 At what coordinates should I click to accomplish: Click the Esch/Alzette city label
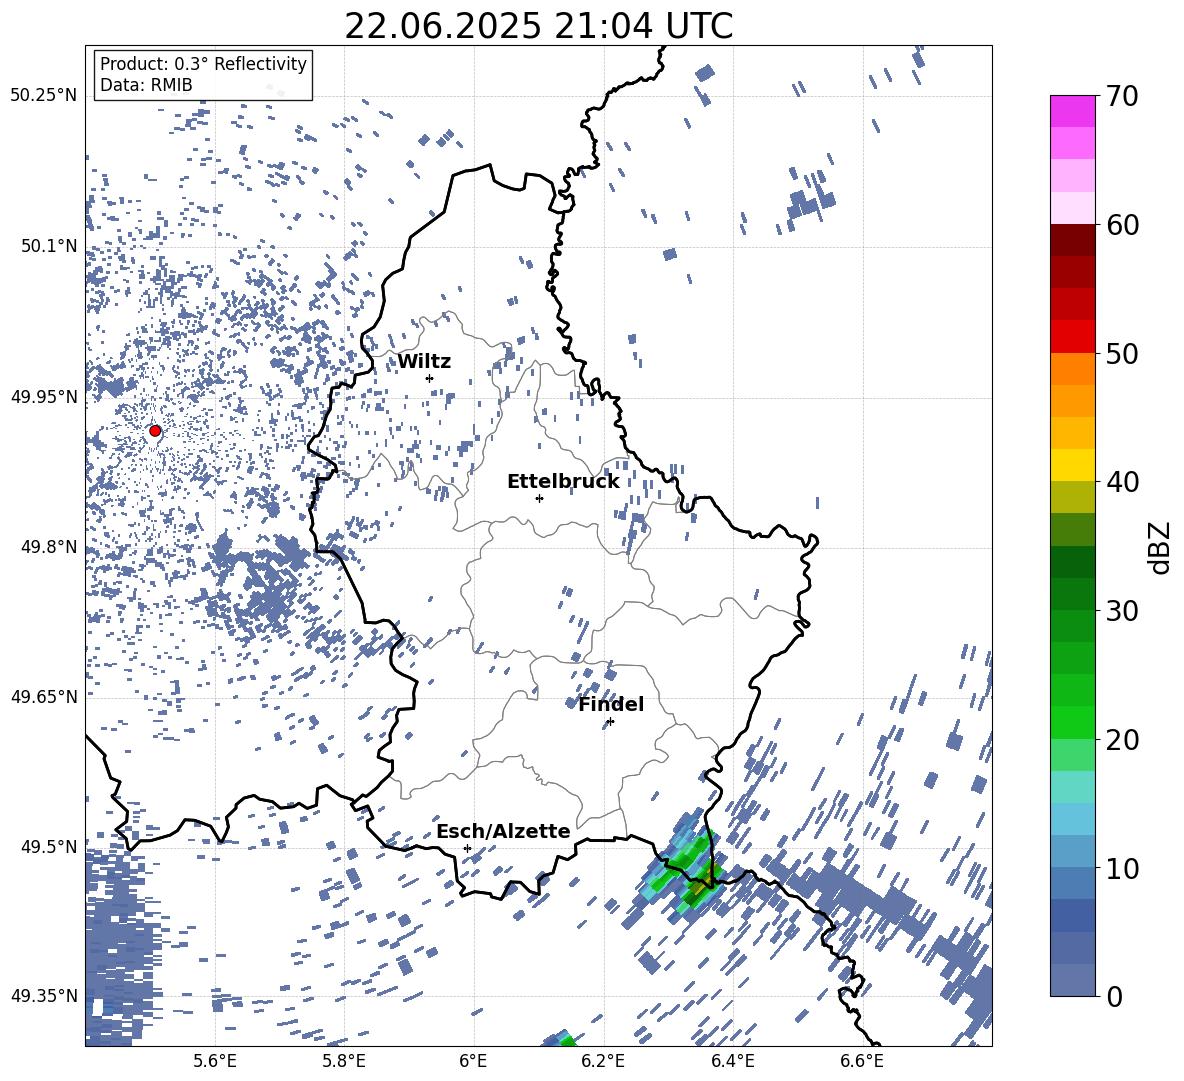(x=503, y=831)
